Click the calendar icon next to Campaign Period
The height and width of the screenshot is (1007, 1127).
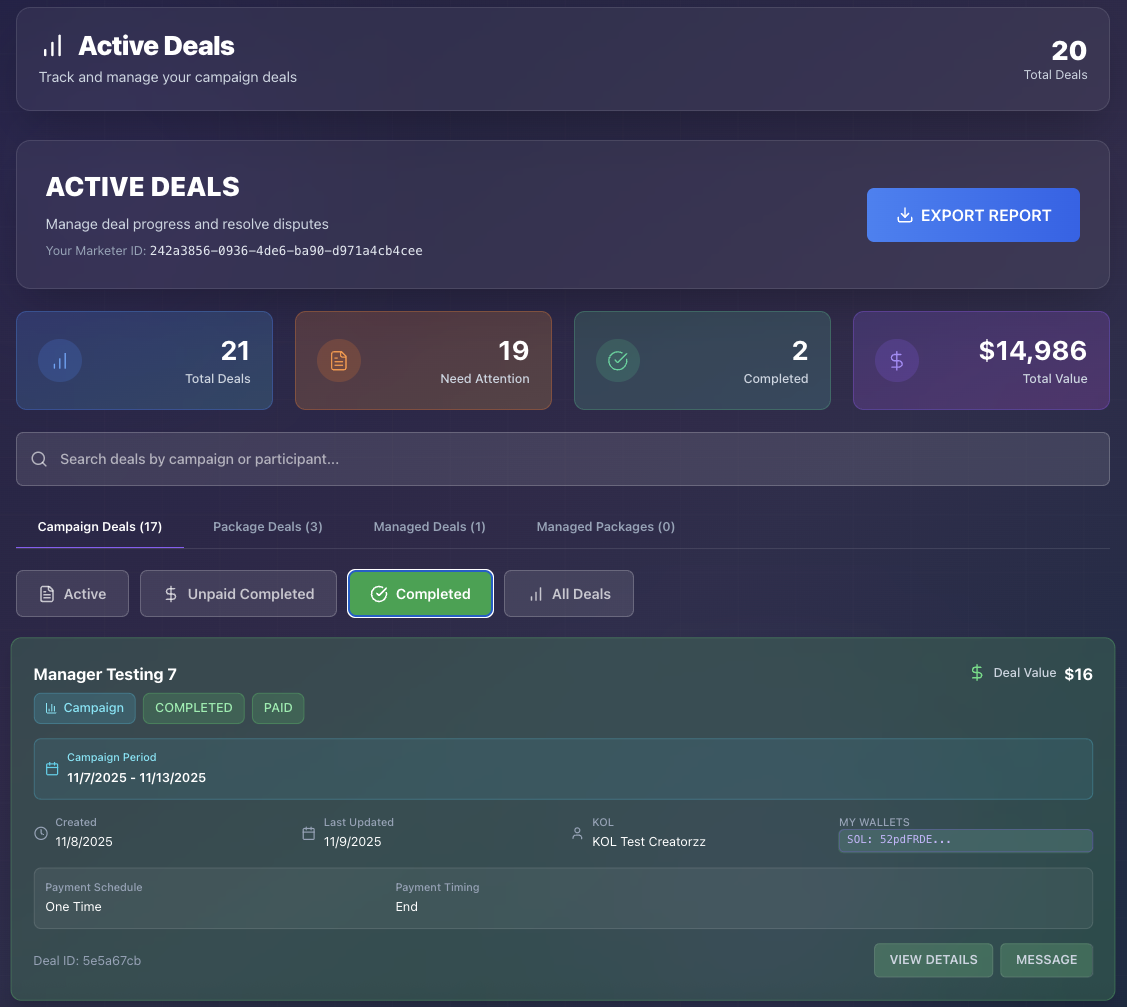coord(52,769)
